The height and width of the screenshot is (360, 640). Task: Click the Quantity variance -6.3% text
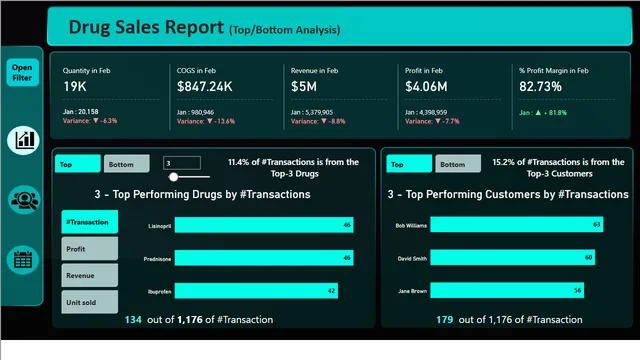[x=90, y=121]
